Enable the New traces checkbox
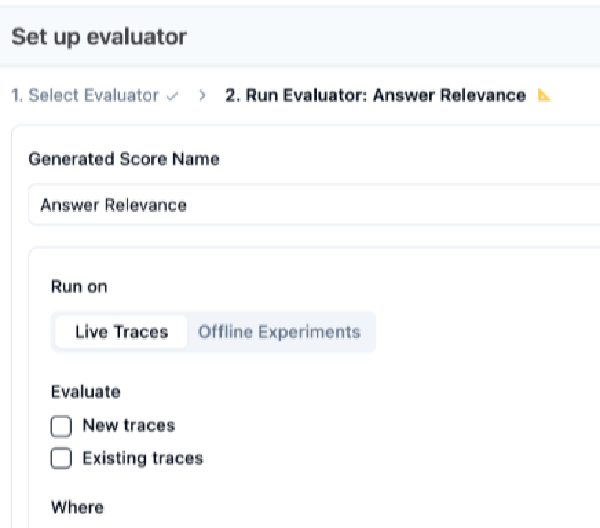 pos(62,427)
